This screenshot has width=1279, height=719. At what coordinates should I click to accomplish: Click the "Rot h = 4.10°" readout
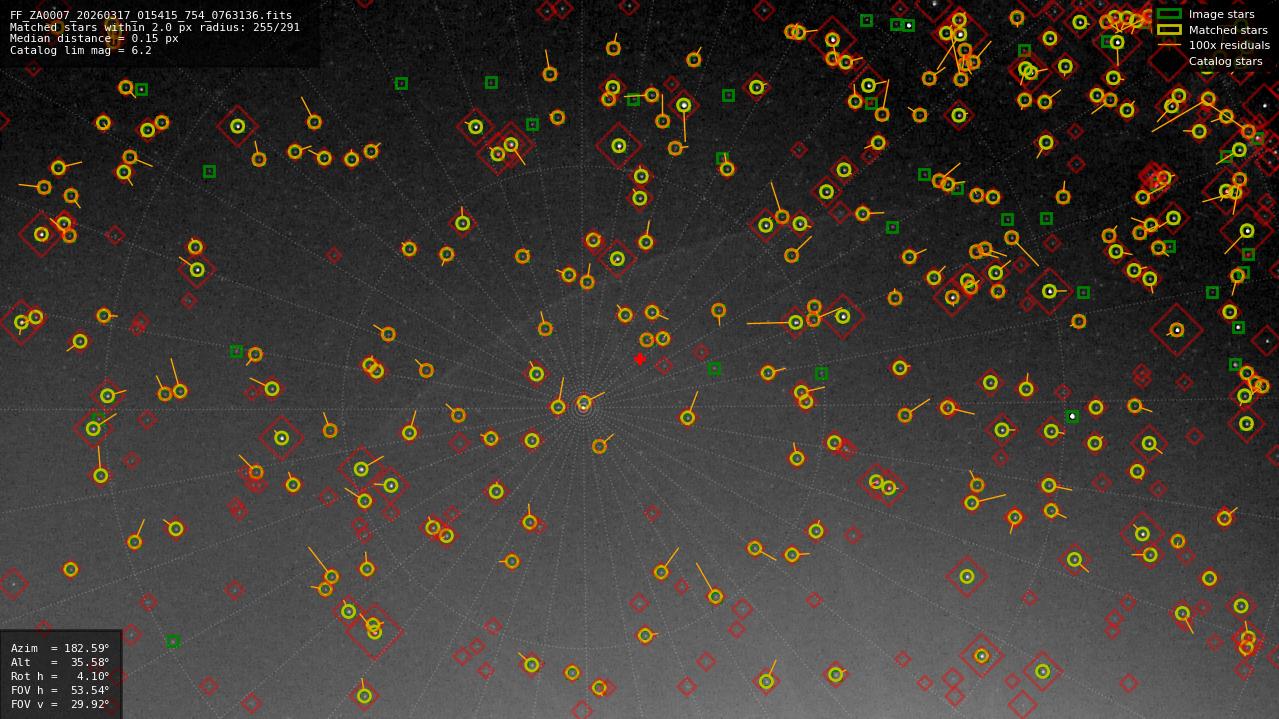tap(60, 676)
